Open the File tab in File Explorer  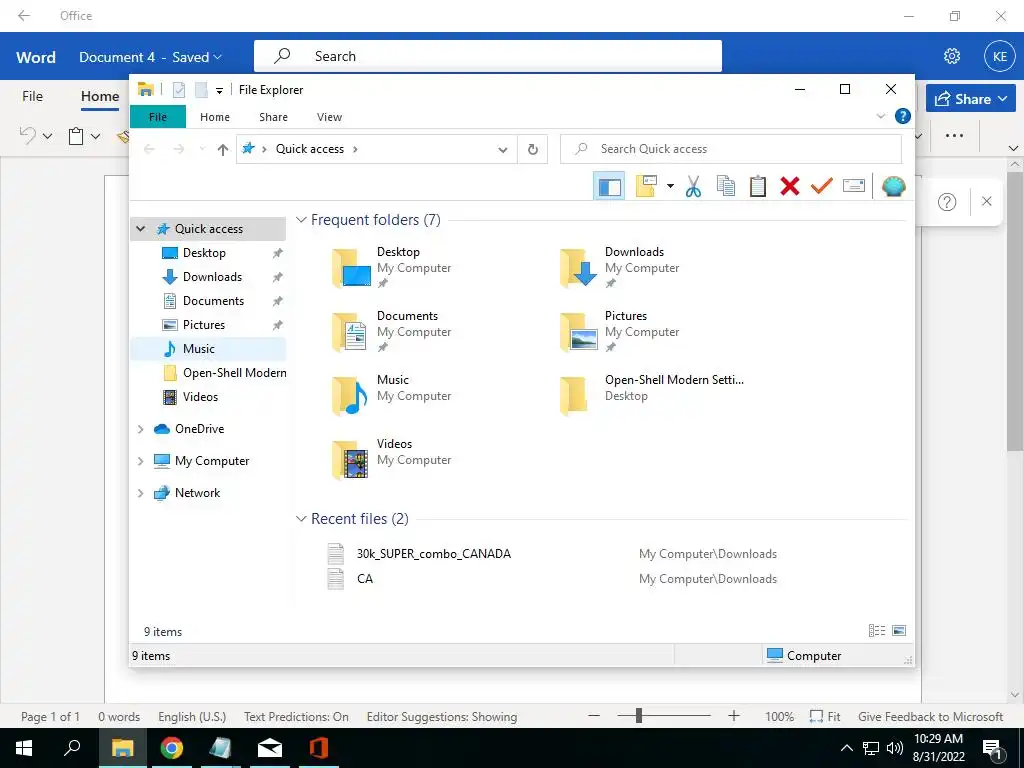pyautogui.click(x=157, y=117)
